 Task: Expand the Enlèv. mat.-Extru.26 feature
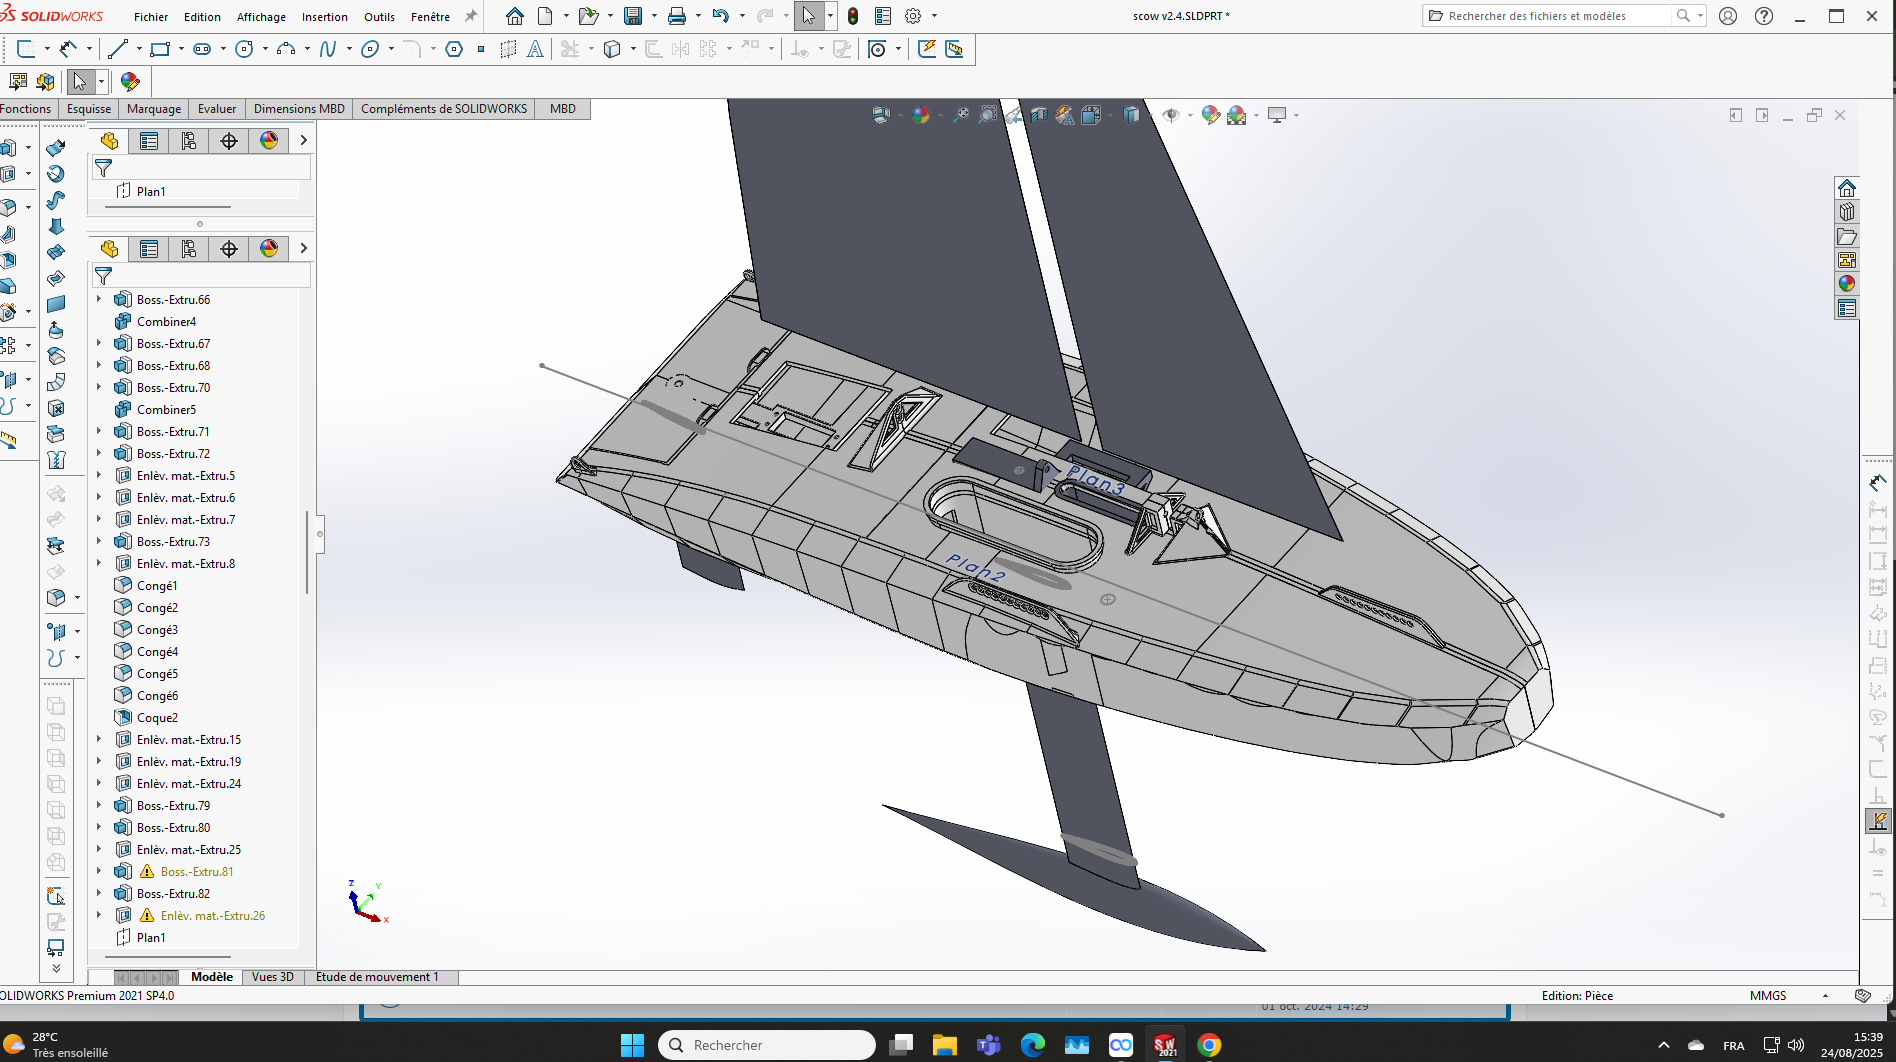[99, 915]
